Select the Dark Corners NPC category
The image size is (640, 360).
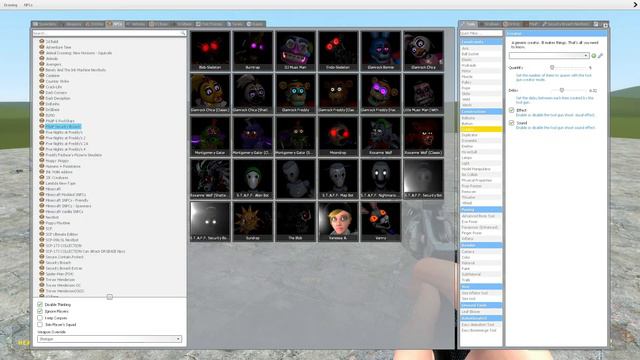point(56,93)
